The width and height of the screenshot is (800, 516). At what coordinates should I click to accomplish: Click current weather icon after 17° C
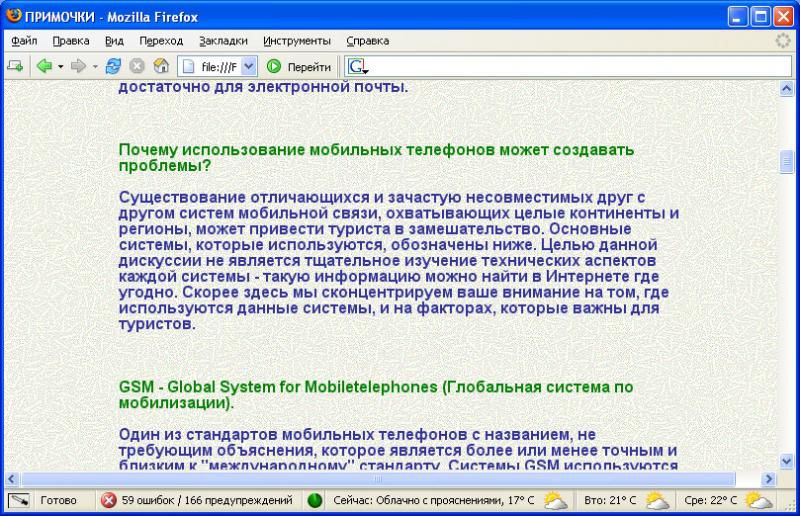pos(555,500)
